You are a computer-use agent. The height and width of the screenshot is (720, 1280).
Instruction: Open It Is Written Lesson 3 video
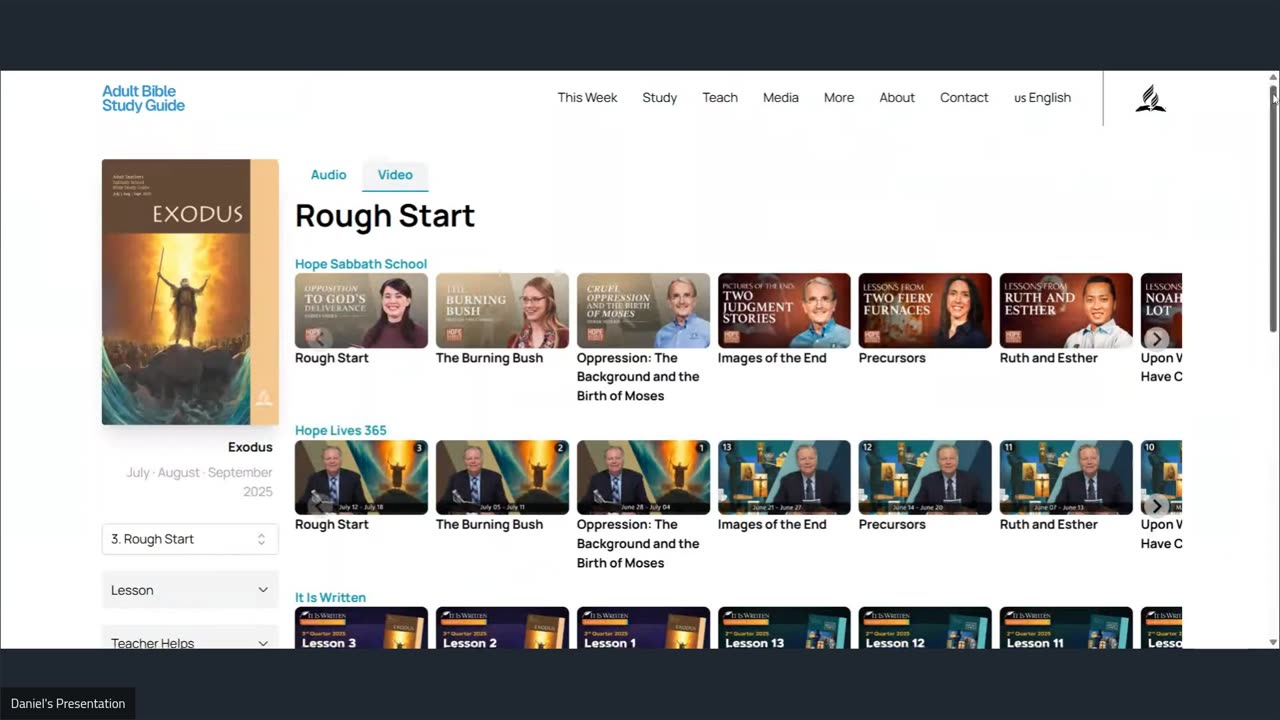[361, 628]
